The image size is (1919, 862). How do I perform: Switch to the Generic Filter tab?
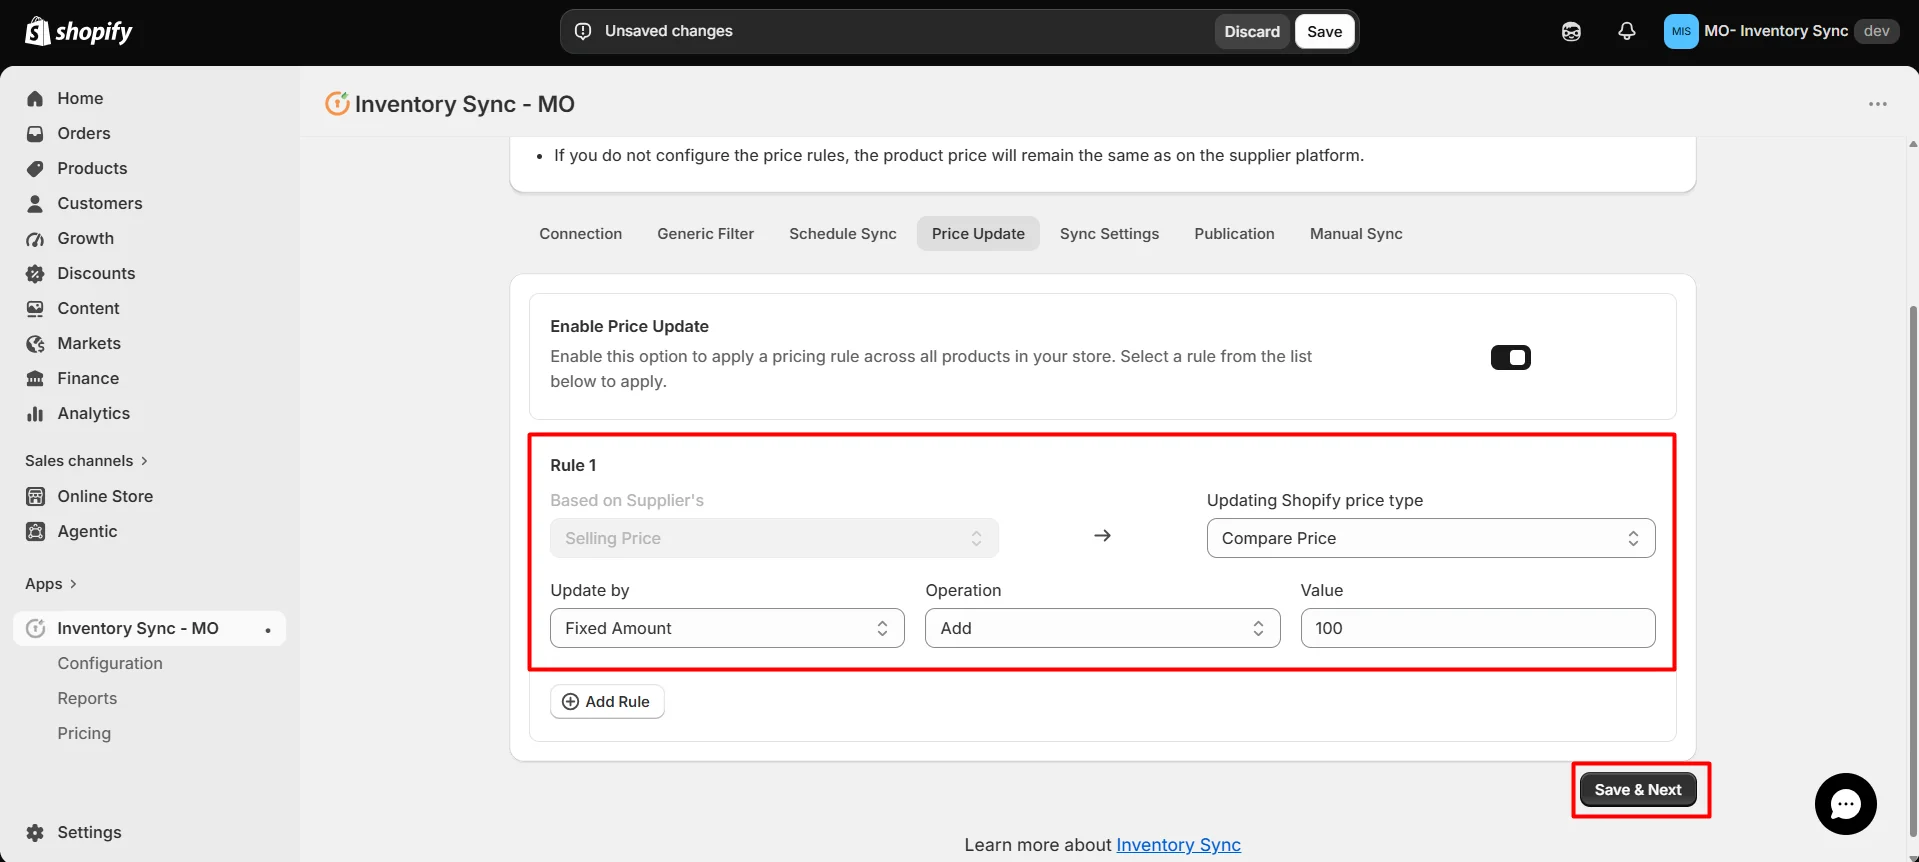(x=705, y=233)
